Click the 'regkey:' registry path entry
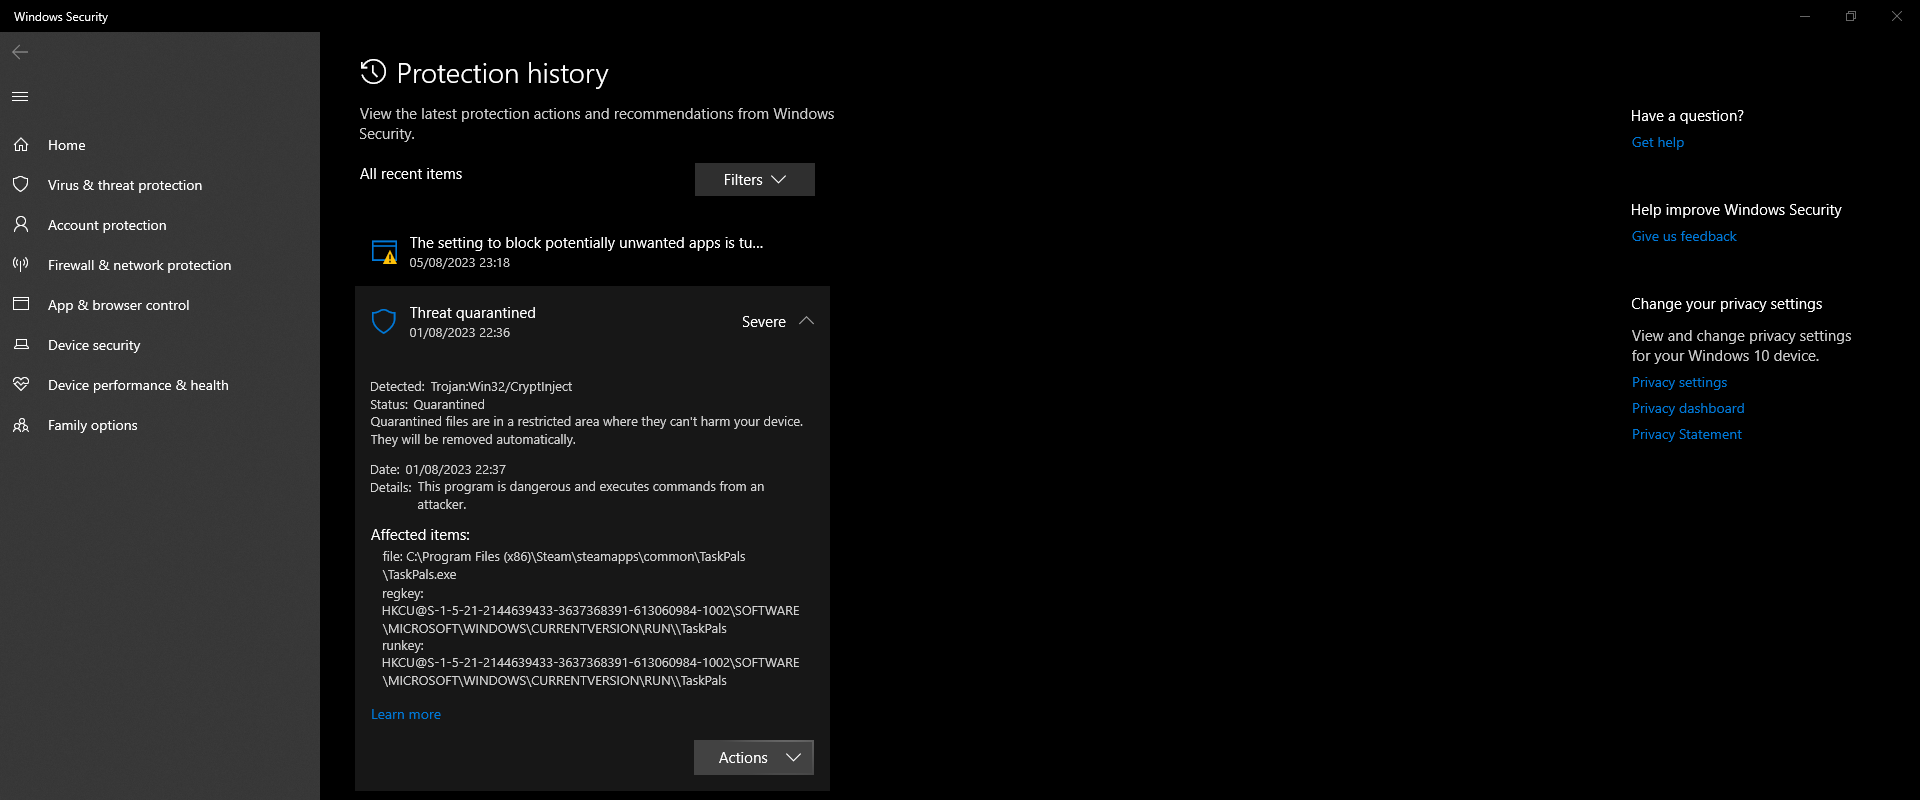Image resolution: width=1920 pixels, height=800 pixels. tap(590, 611)
